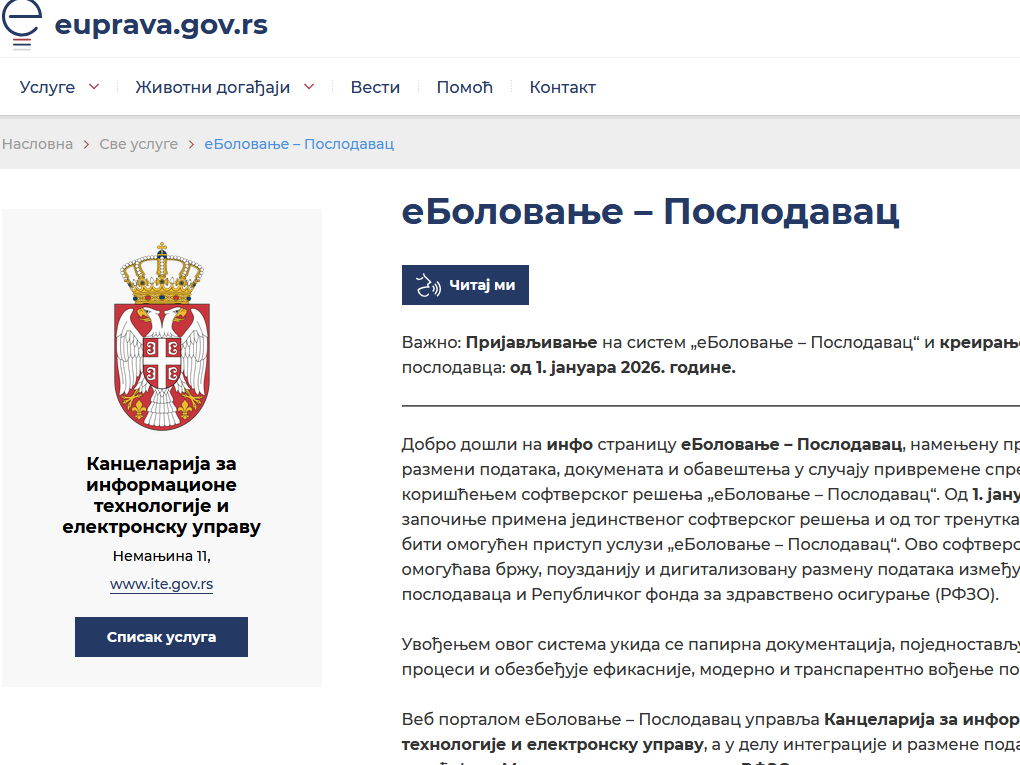This screenshot has width=1020, height=765.
Task: Open the www.ite.gov.rs link
Action: (161, 584)
